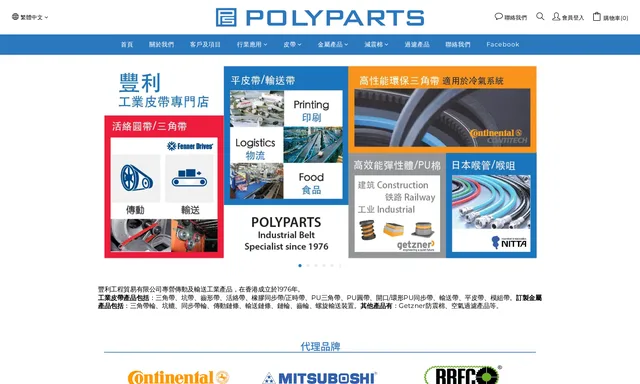Click the 活絡圓帶/三角帶 heading
Image resolution: width=640 pixels, height=384 pixels.
149,126
